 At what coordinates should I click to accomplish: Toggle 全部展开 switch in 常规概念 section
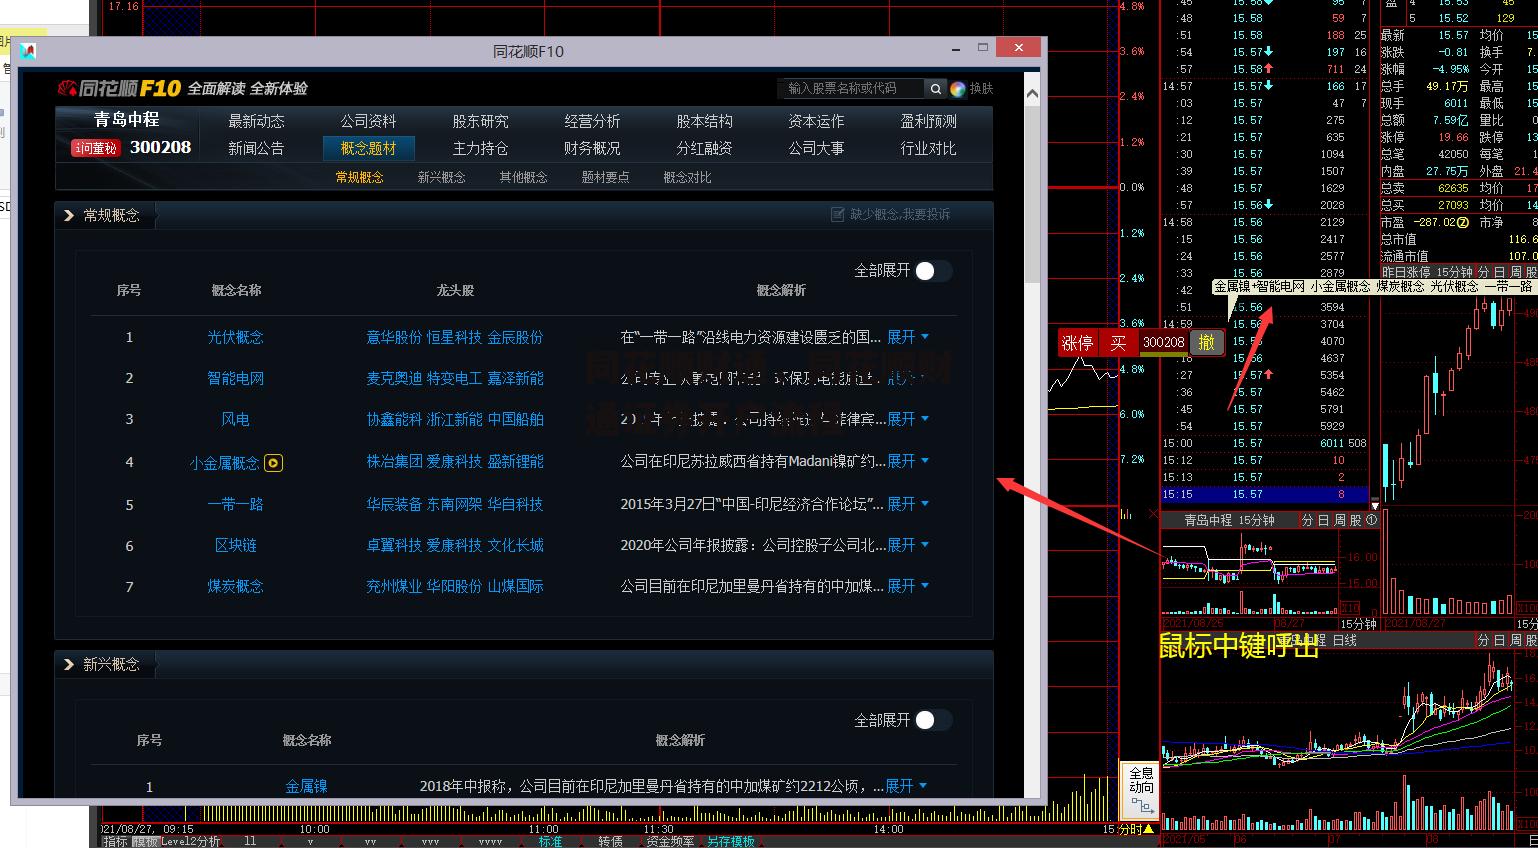tap(932, 271)
